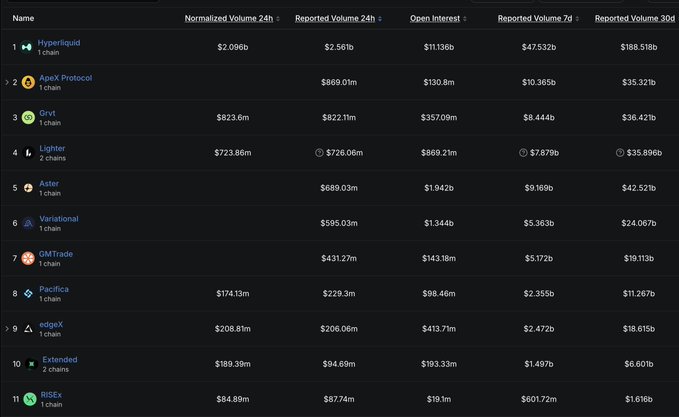Open the GMTrade protocol link
The width and height of the screenshot is (679, 417).
(56, 254)
